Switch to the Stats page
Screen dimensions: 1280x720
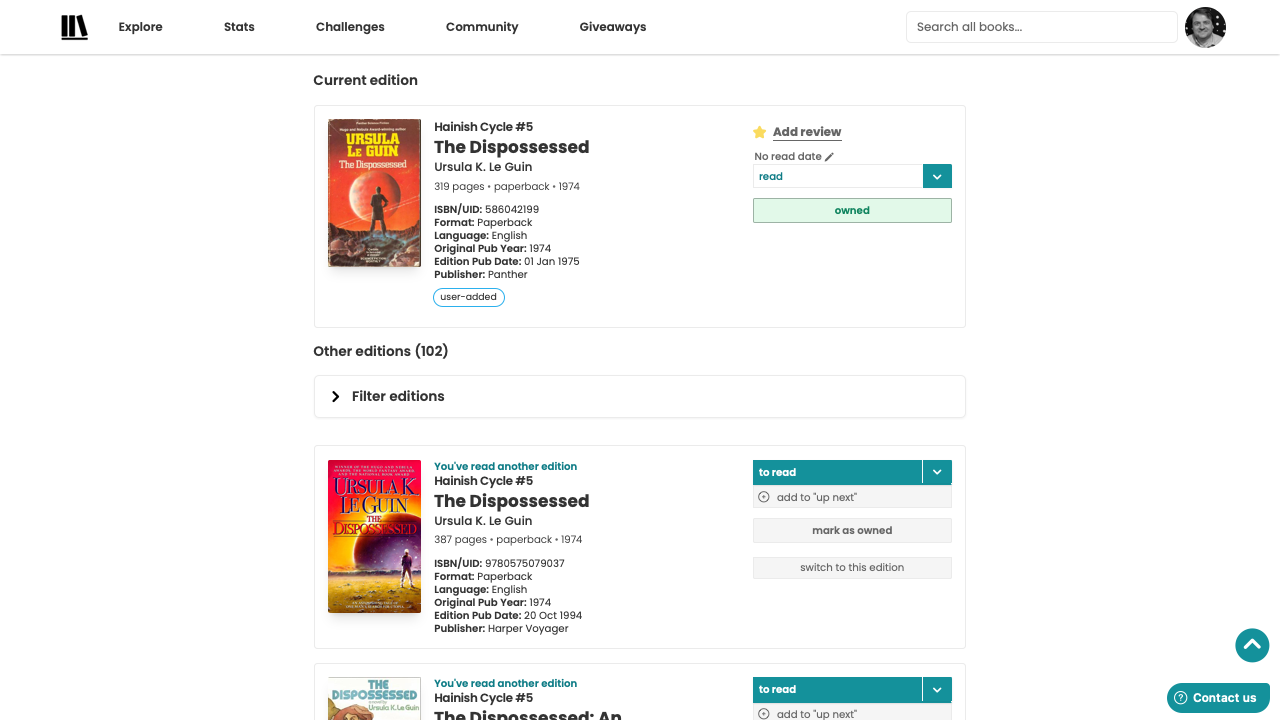(239, 27)
